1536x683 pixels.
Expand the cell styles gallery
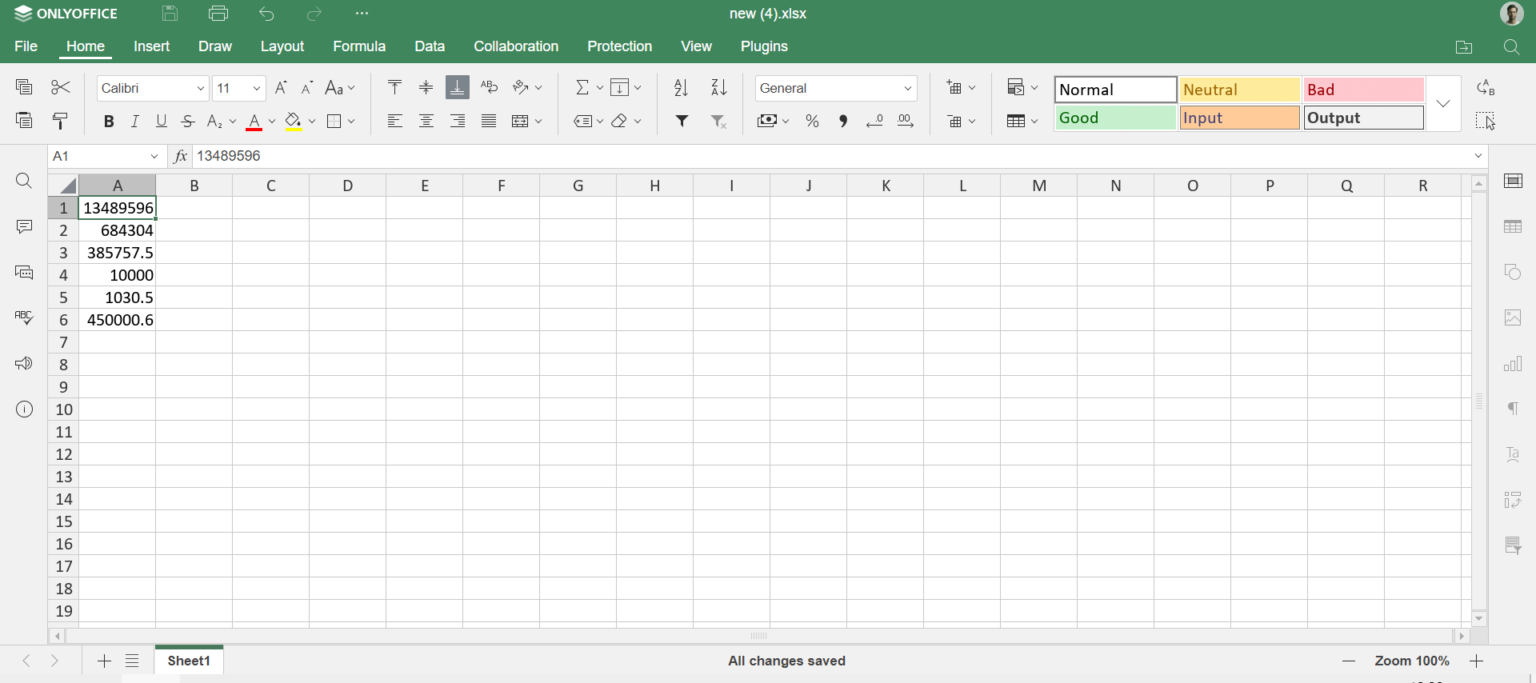(x=1443, y=104)
